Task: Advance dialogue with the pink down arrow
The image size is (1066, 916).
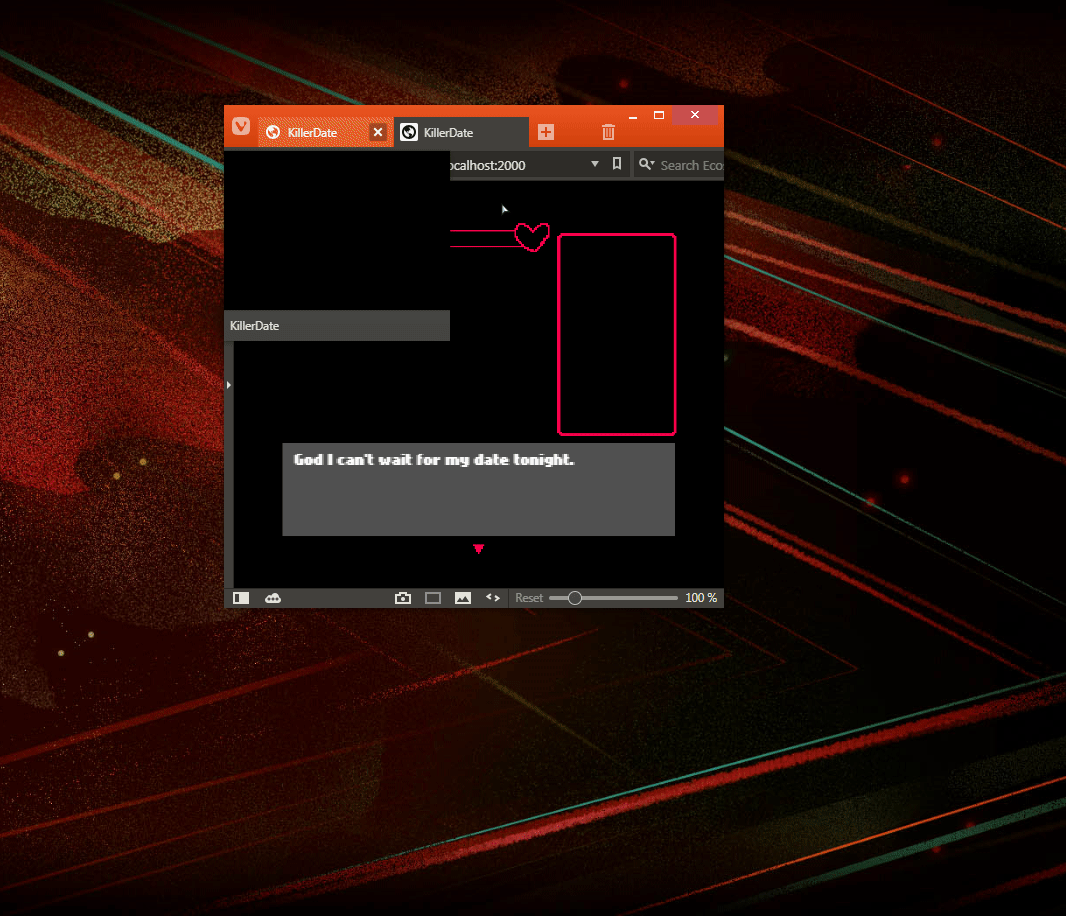Action: [x=479, y=549]
